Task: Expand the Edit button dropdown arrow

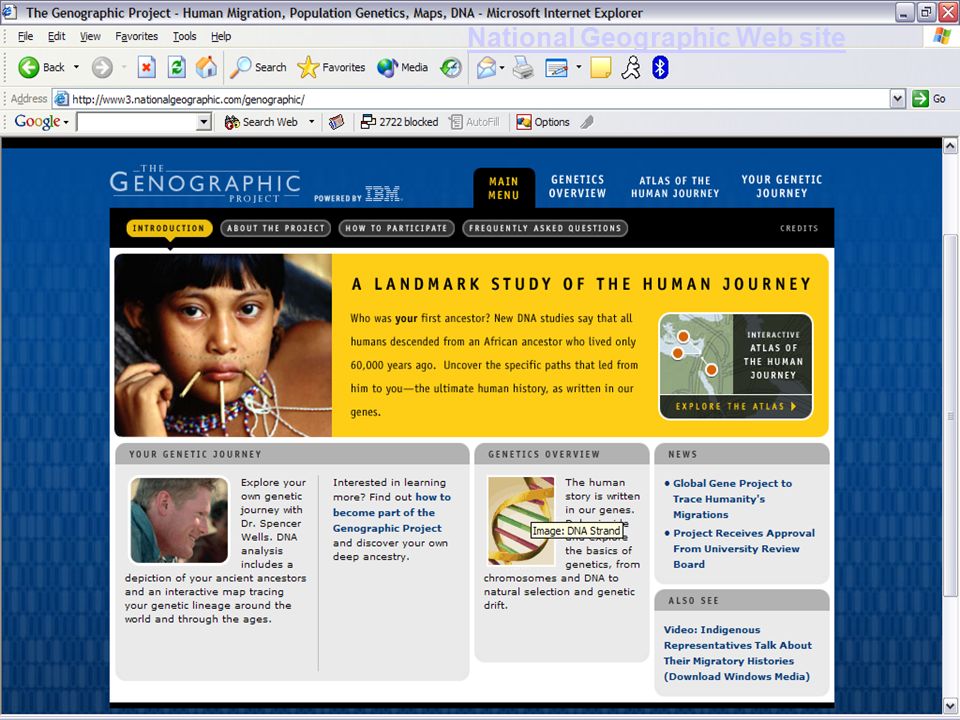Action: click(579, 67)
